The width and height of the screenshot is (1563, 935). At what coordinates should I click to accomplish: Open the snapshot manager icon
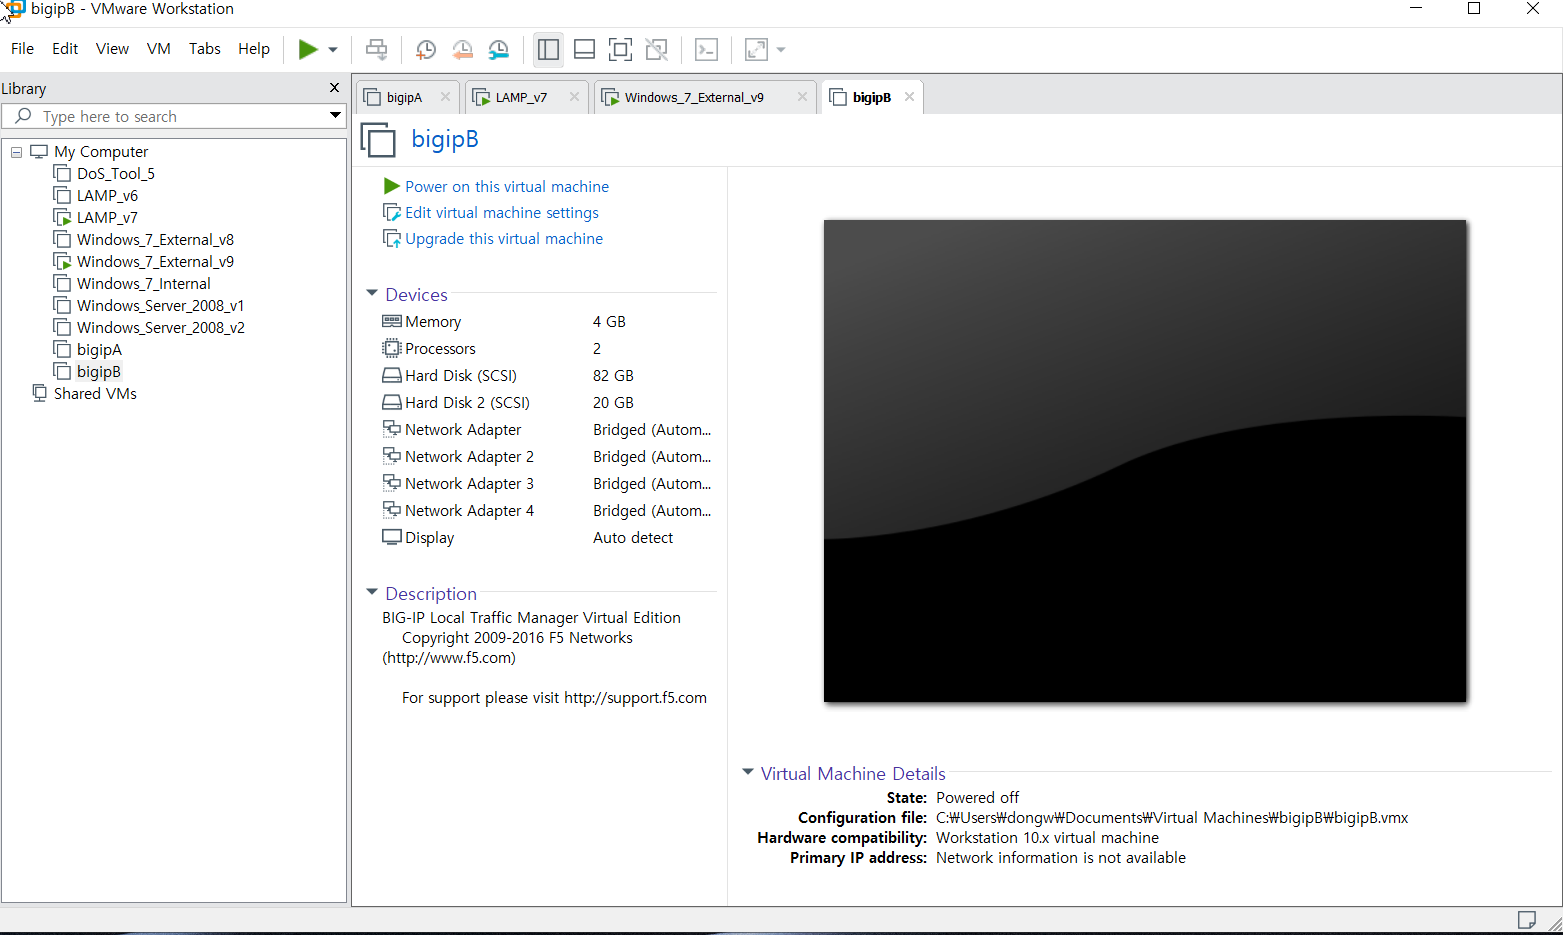[x=498, y=50]
